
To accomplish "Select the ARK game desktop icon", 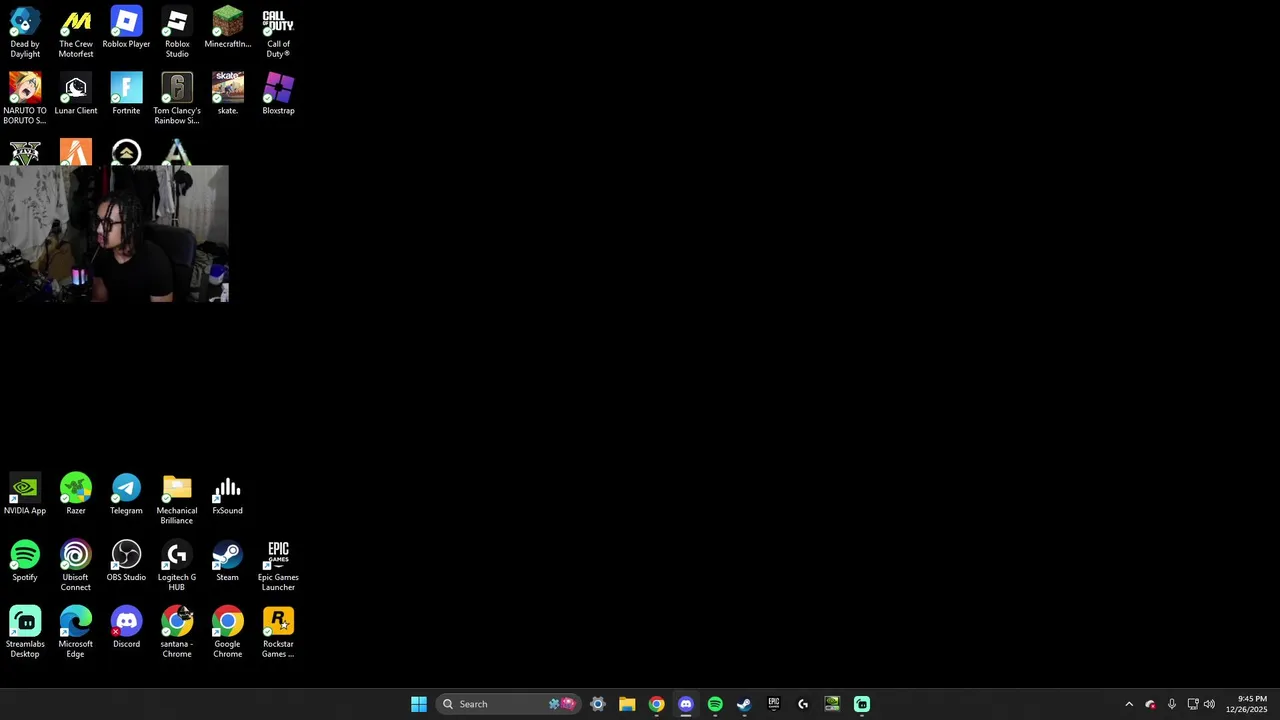I will click(x=177, y=153).
